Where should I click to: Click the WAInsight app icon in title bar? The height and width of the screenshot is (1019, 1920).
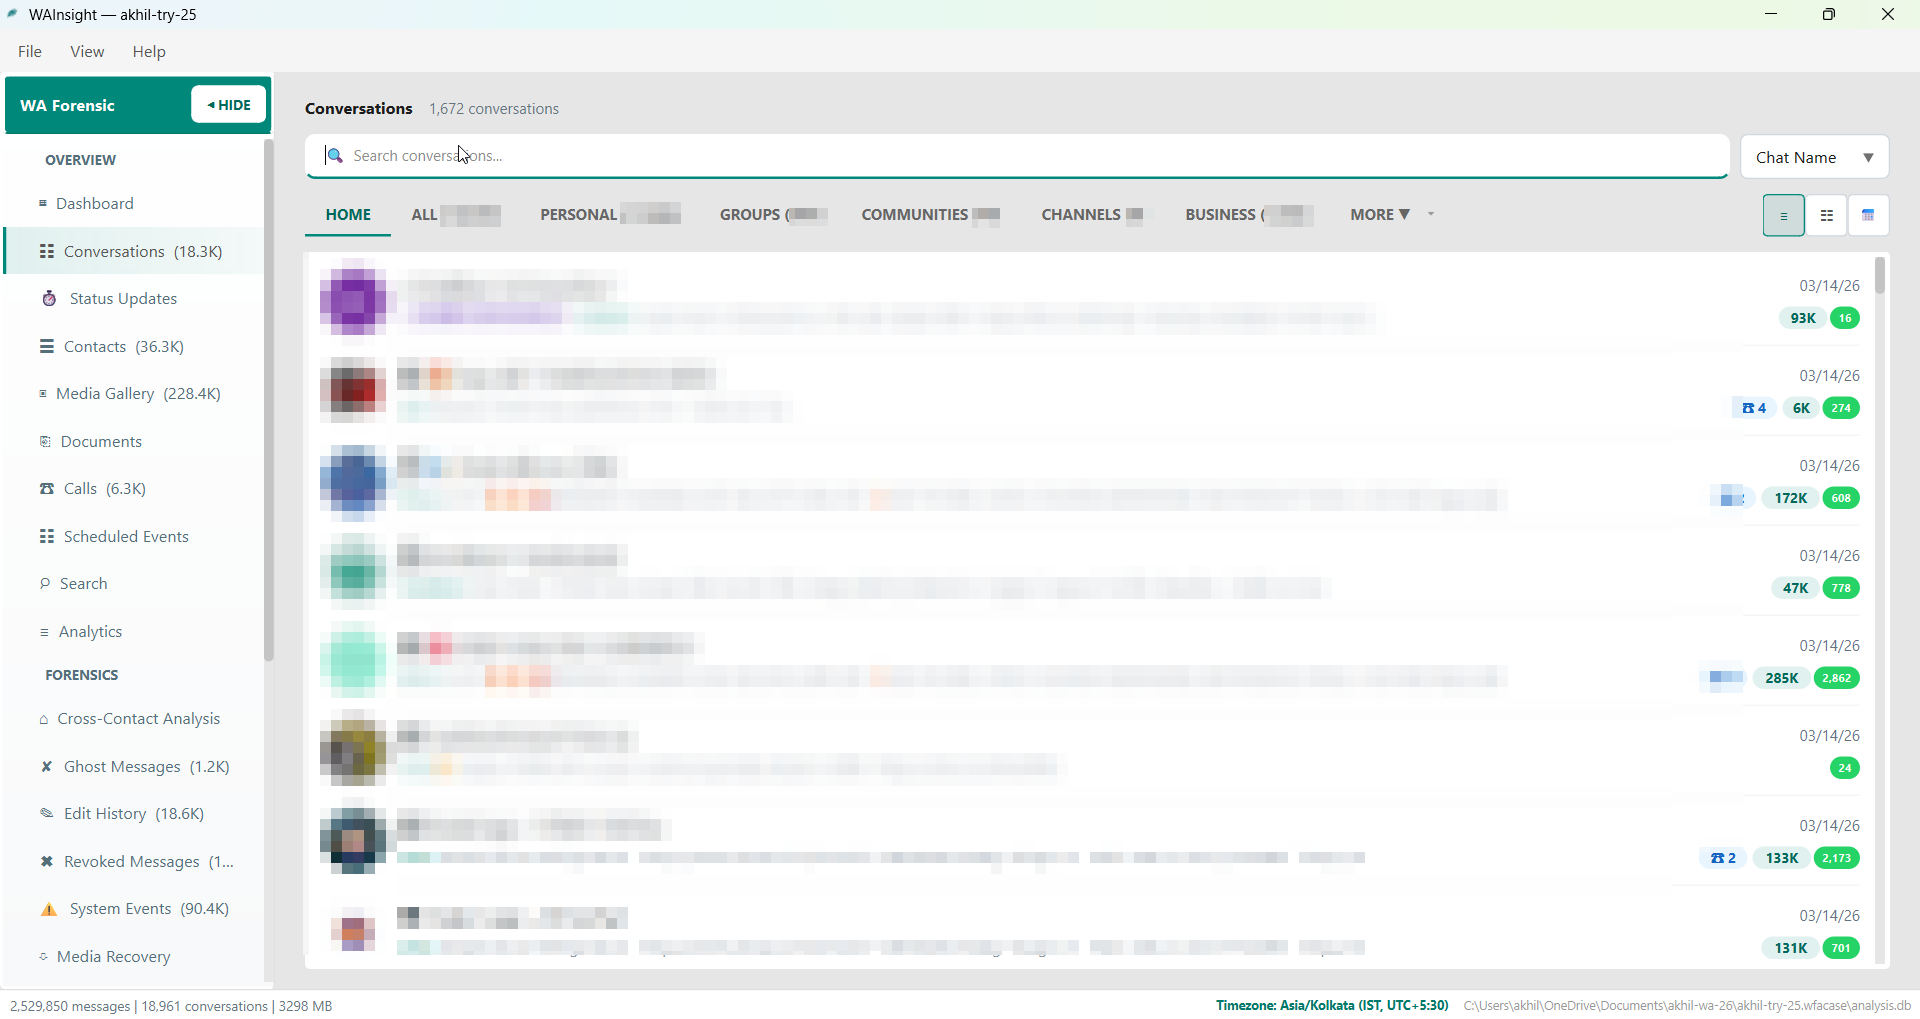click(13, 14)
